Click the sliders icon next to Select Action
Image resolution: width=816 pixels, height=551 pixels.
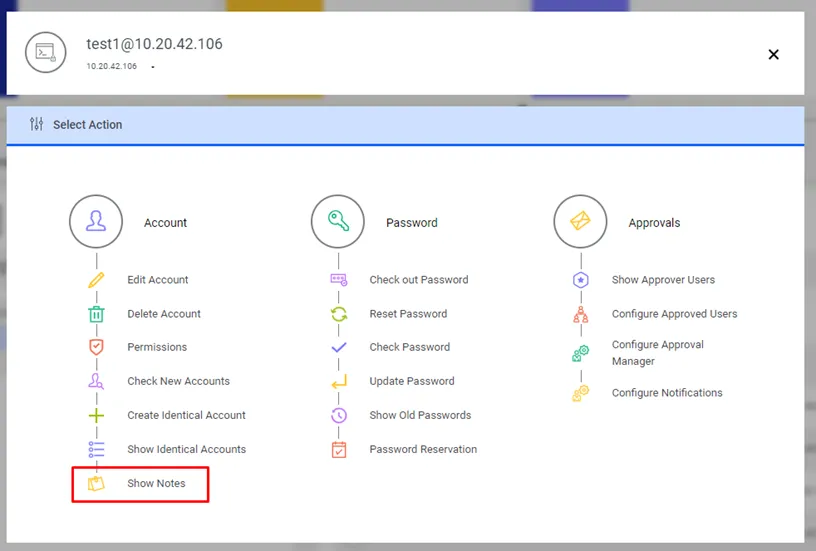(36, 124)
